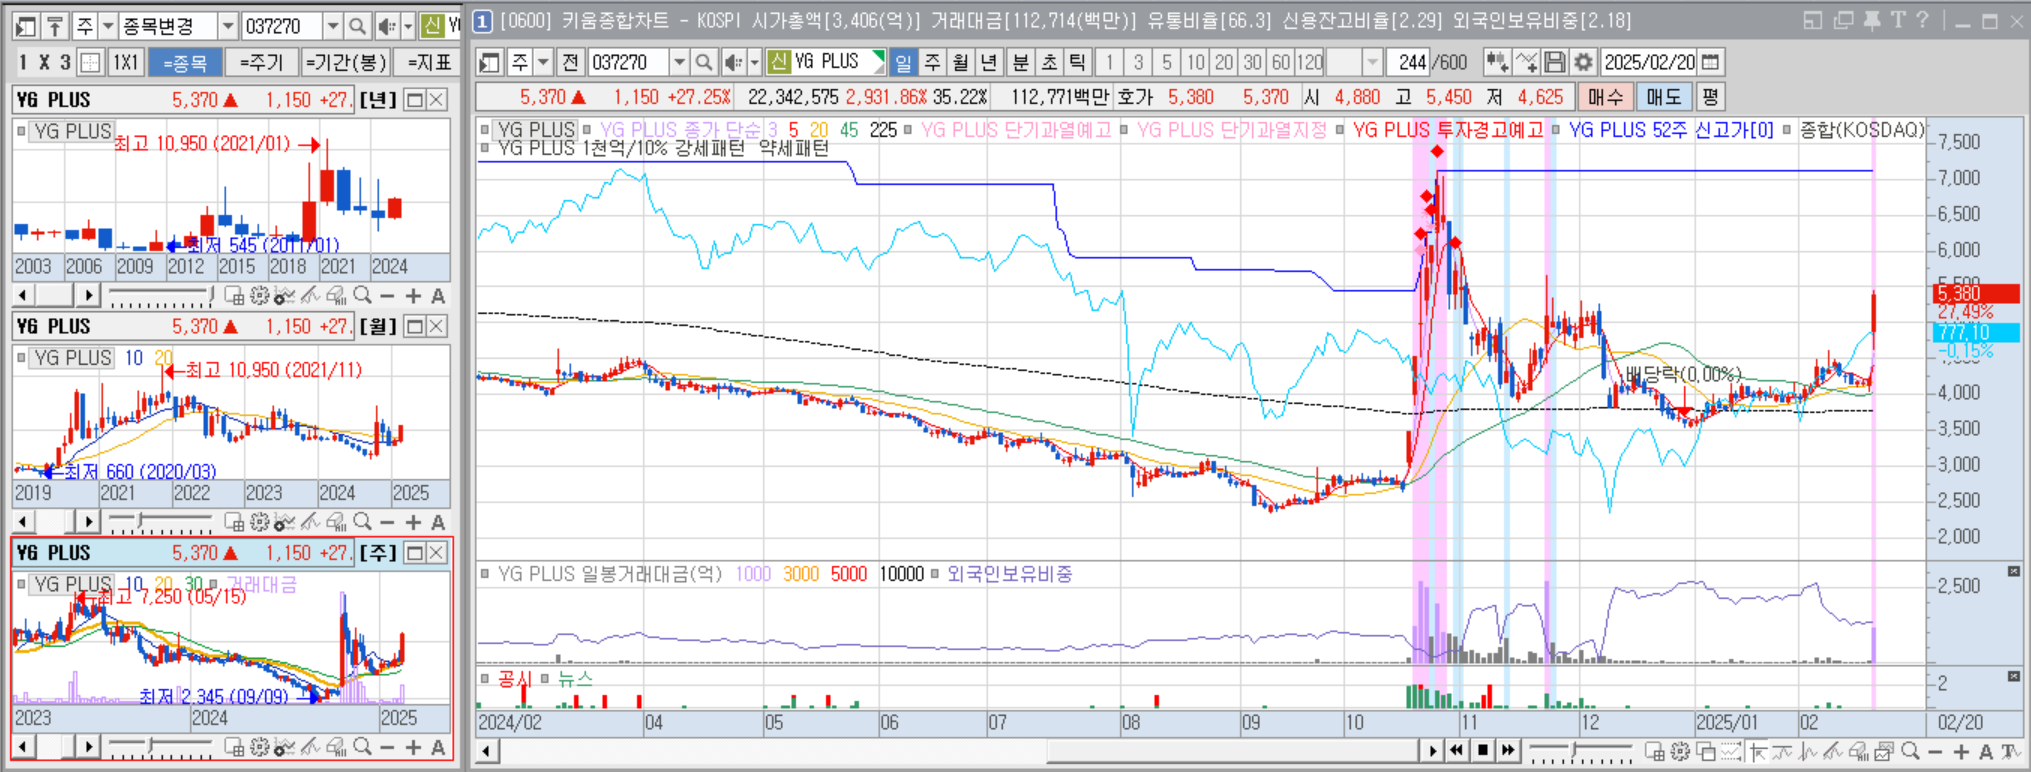Click the font T icon in the title bar

tap(1897, 20)
